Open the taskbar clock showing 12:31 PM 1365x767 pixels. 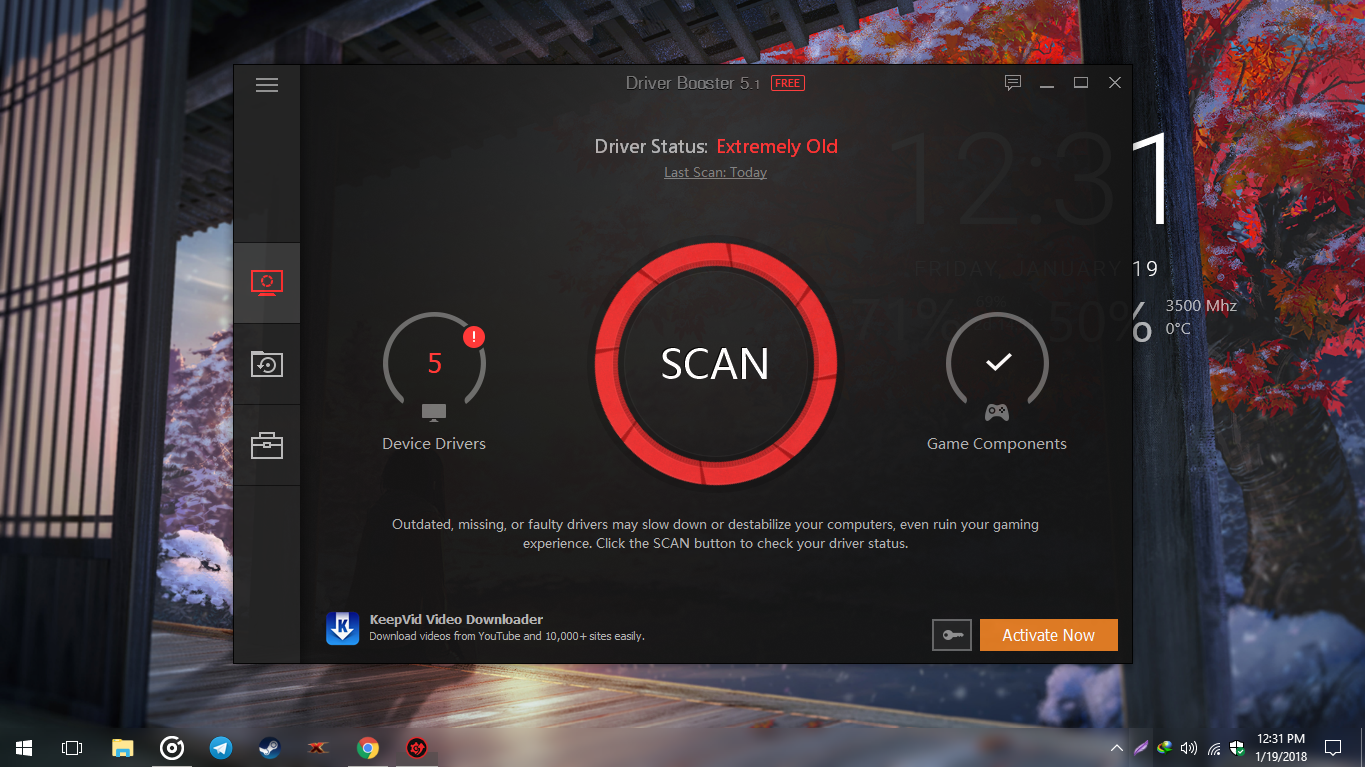point(1282,747)
